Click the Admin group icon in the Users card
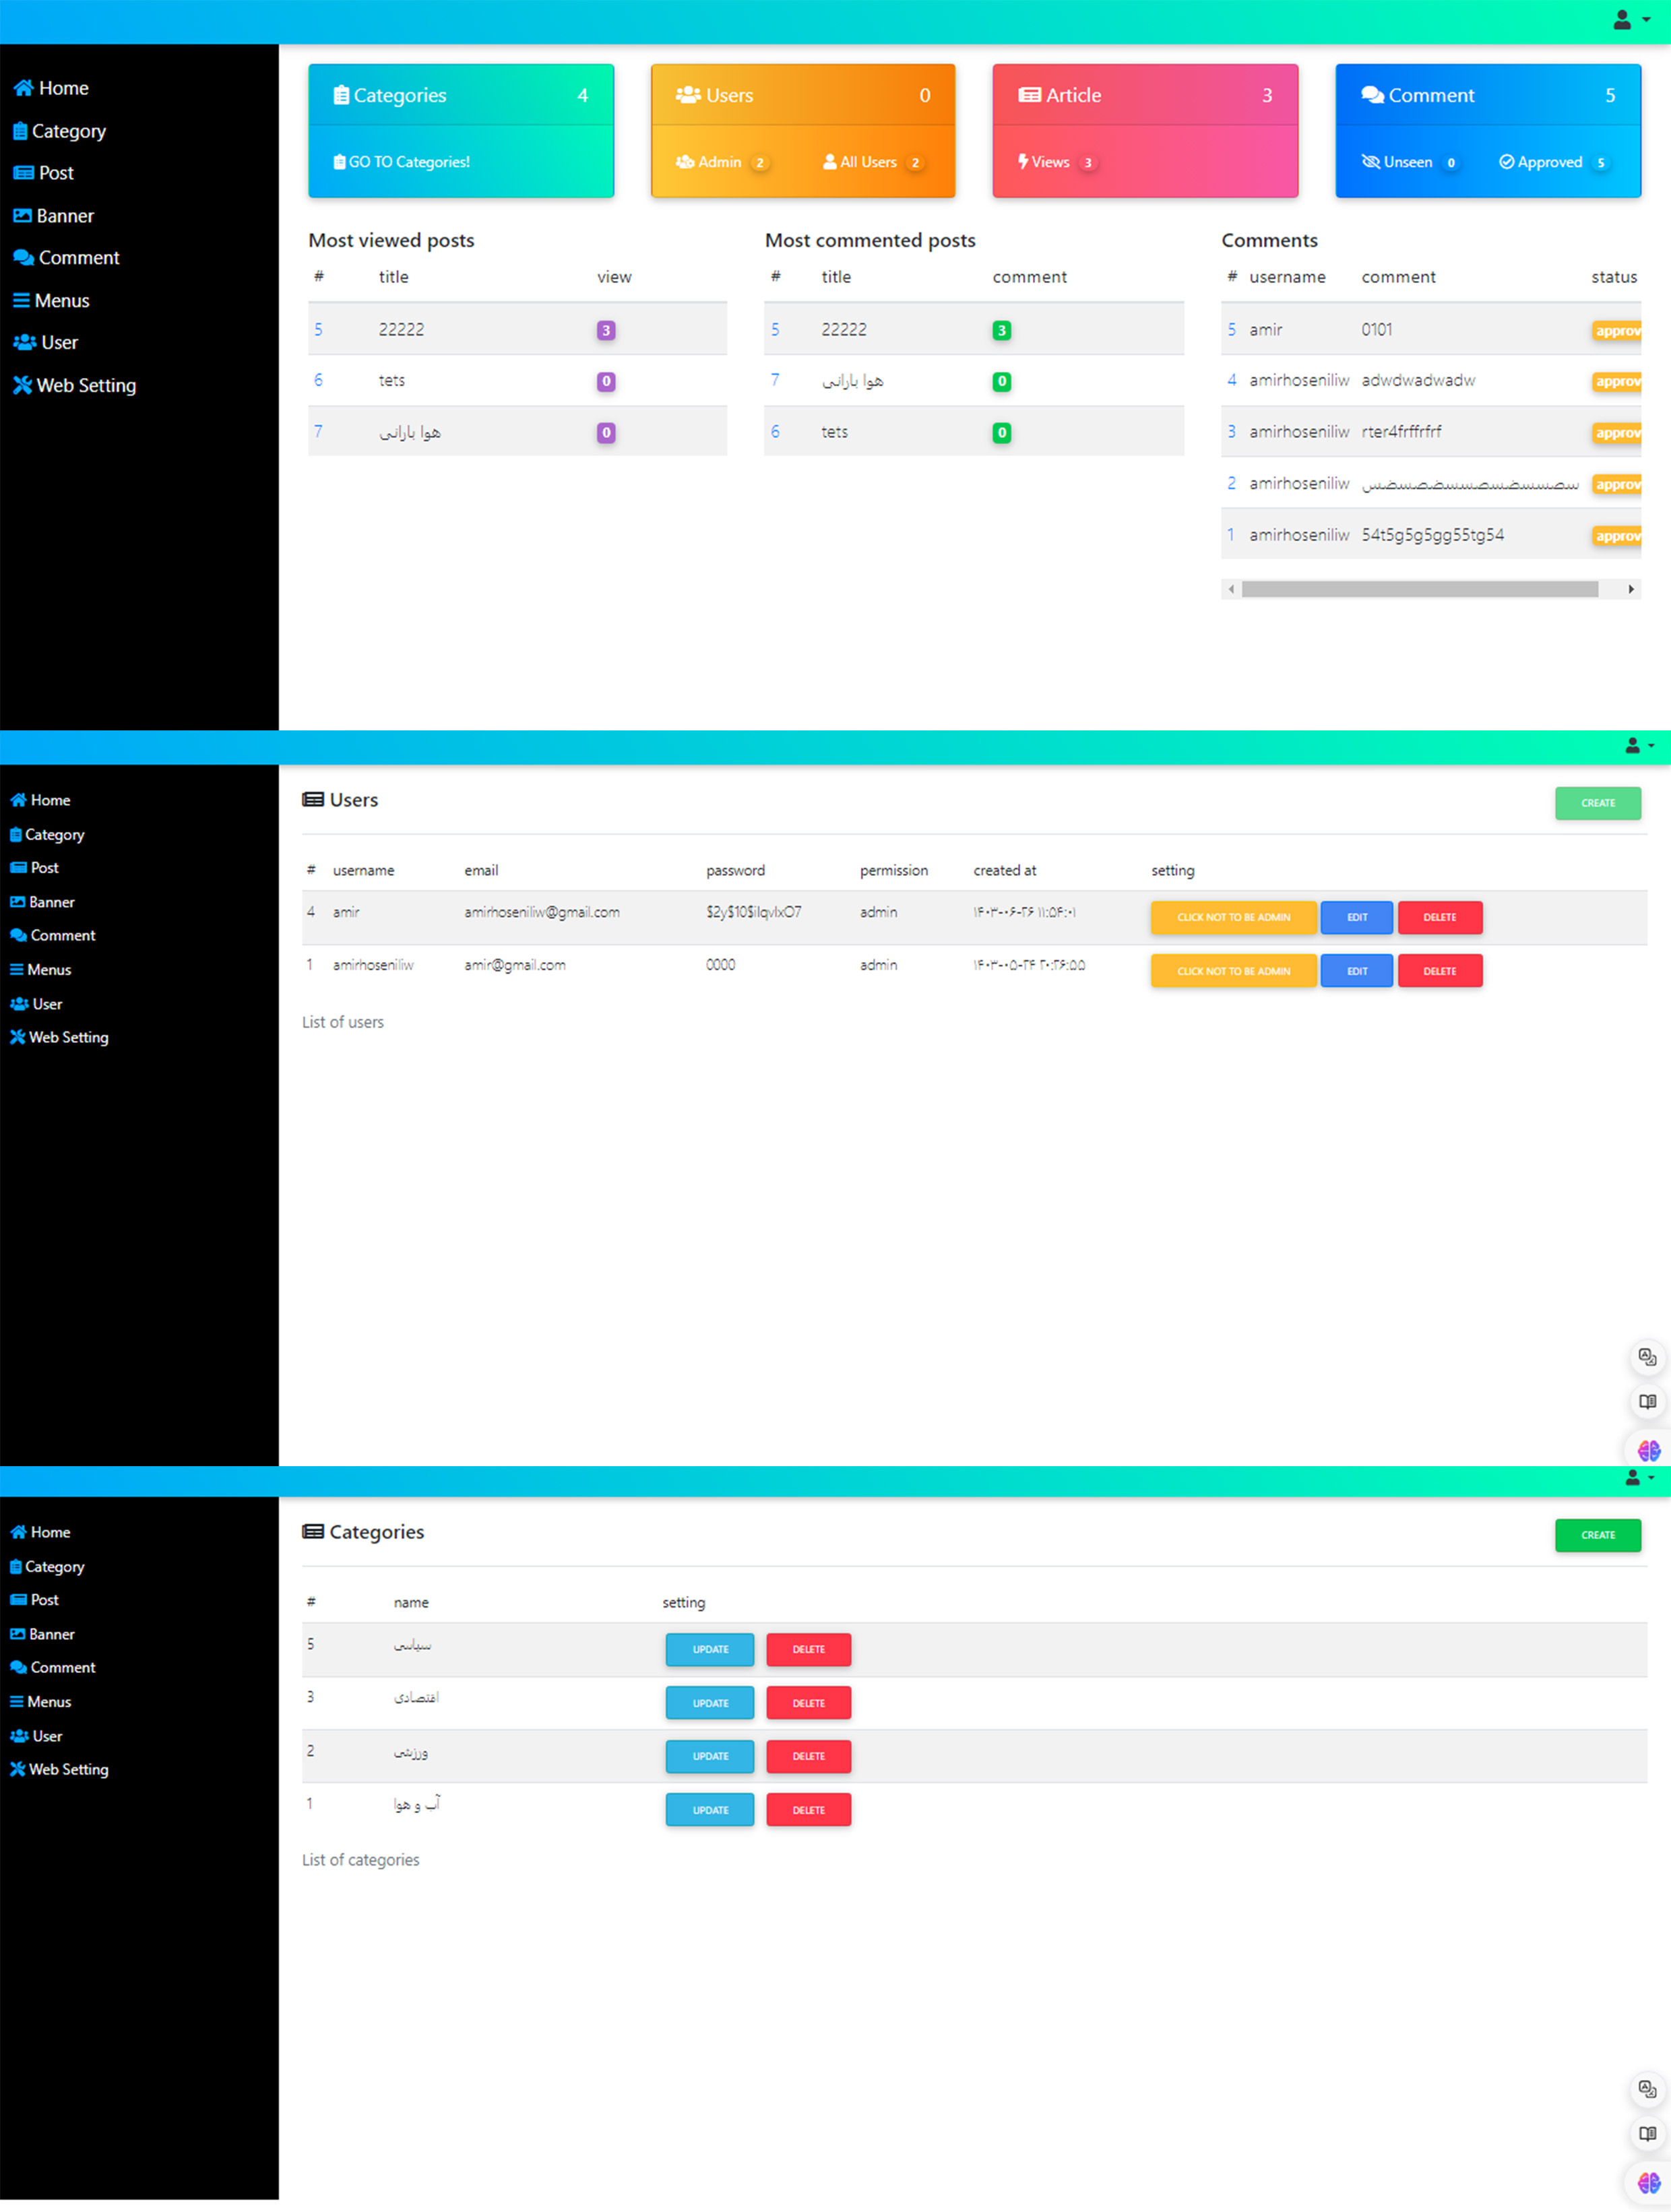This screenshot has width=1671, height=2212. click(685, 162)
